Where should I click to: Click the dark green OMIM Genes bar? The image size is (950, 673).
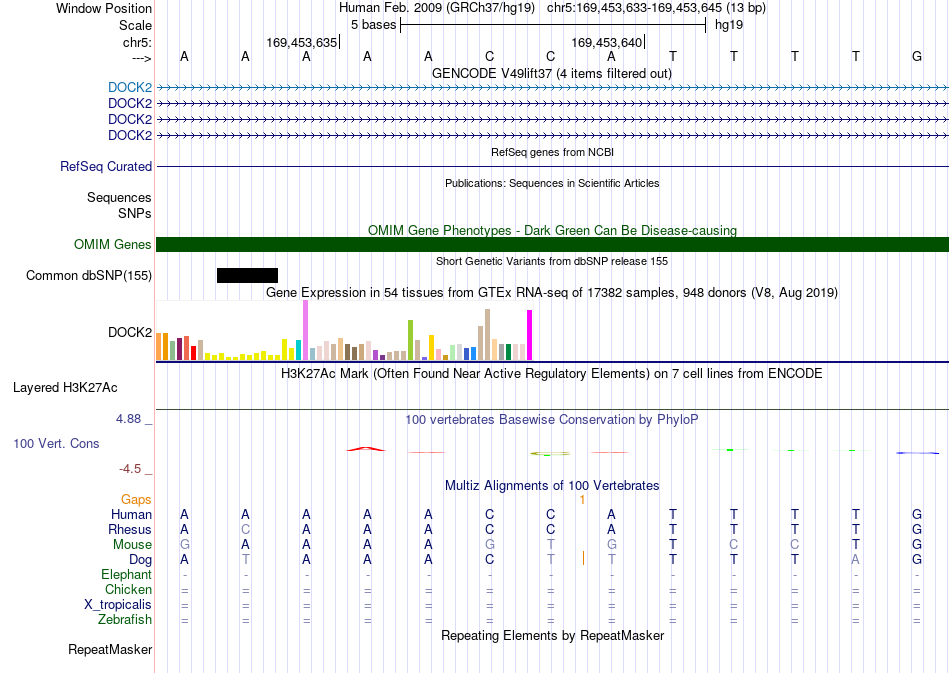click(552, 245)
